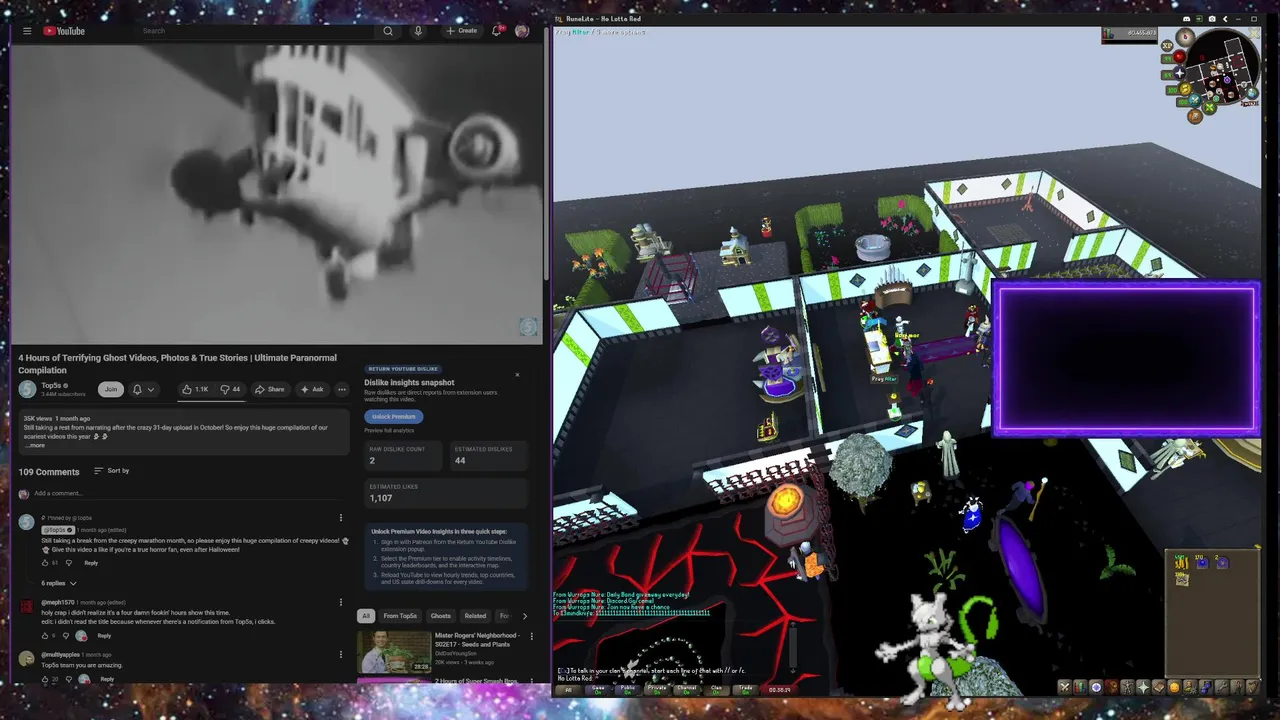The height and width of the screenshot is (720, 1280).
Task: Toggle the Private chat filter tab
Action: point(657,690)
